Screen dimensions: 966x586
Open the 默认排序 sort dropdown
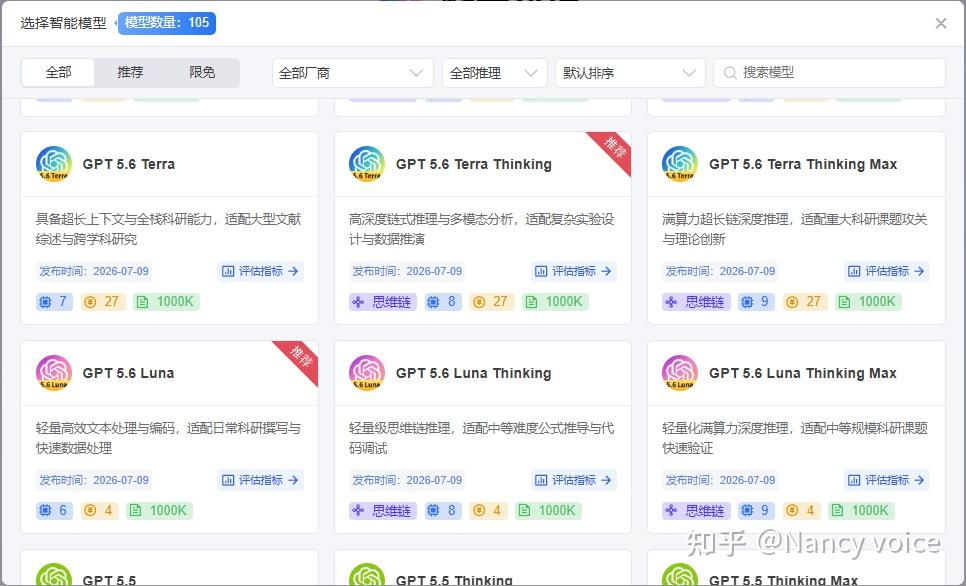coord(630,73)
